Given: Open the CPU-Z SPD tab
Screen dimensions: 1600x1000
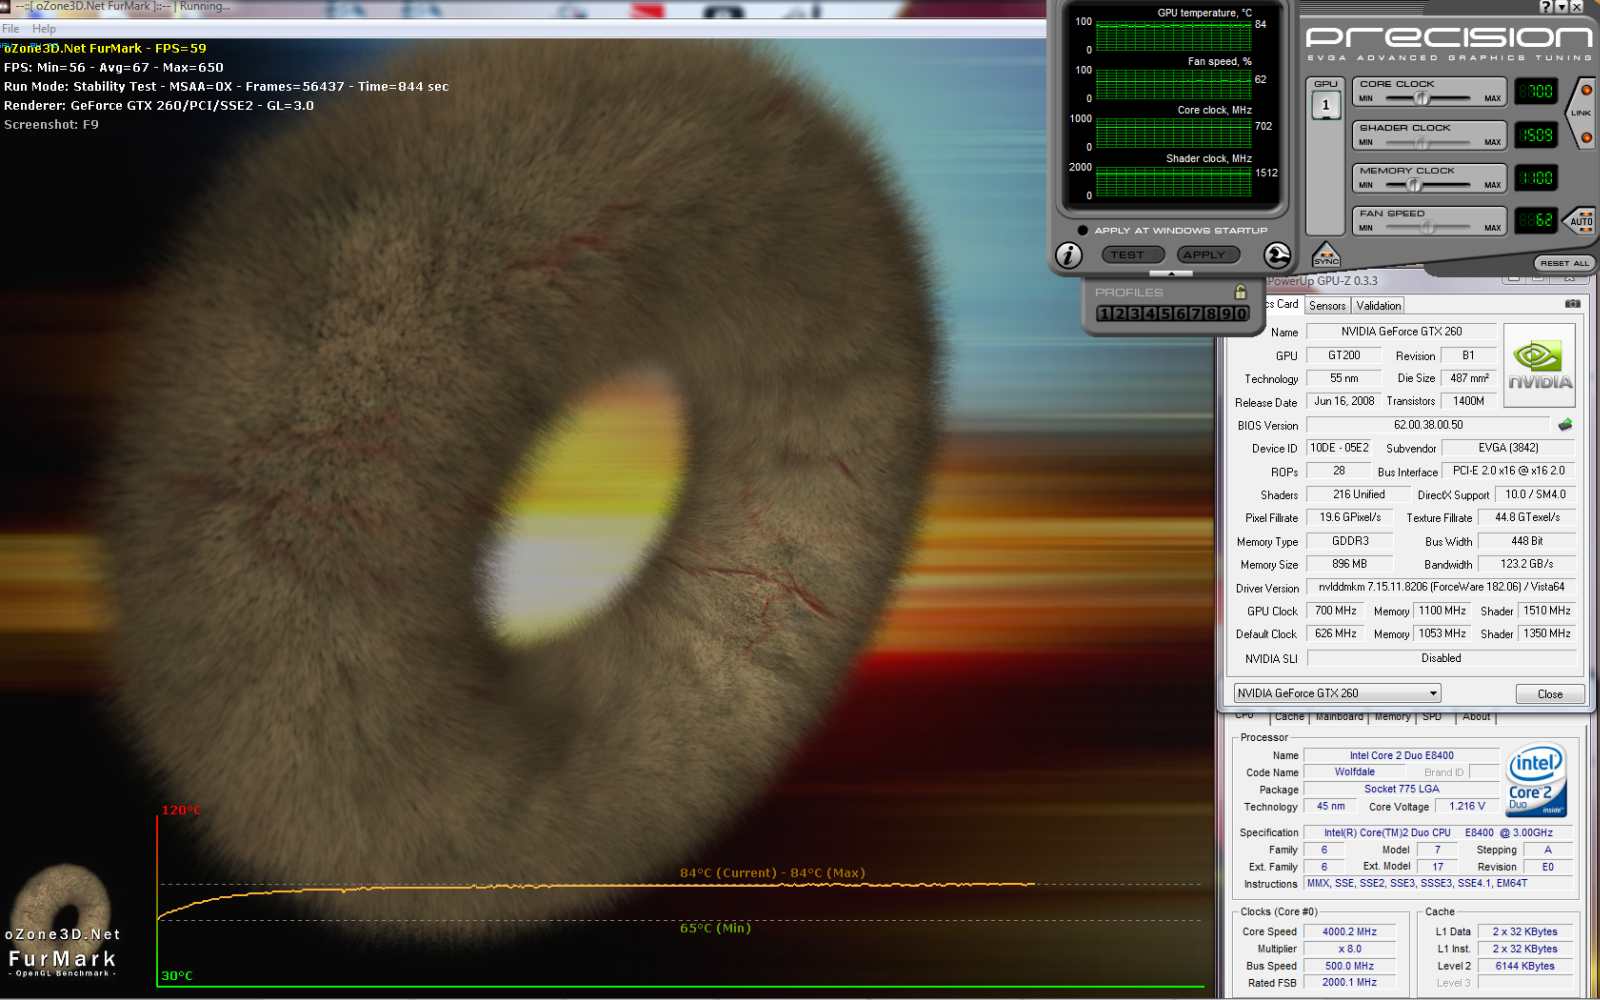Looking at the screenshot, I should 1432,717.
